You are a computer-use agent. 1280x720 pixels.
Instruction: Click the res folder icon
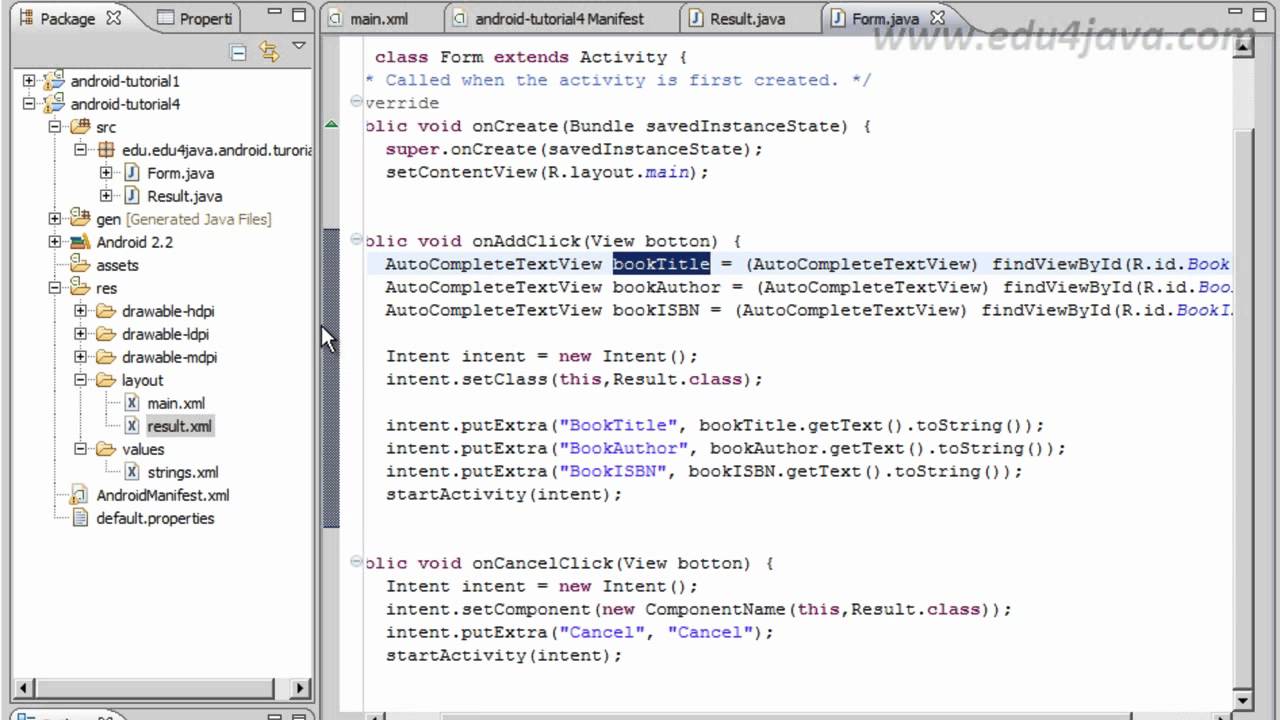pyautogui.click(x=80, y=288)
